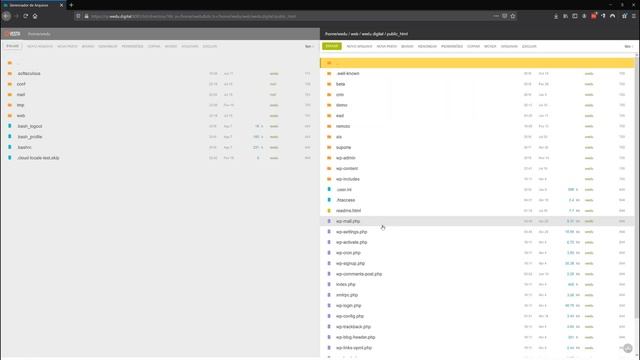
Task: Open the sort dropdown in left panel
Action: (309, 47)
